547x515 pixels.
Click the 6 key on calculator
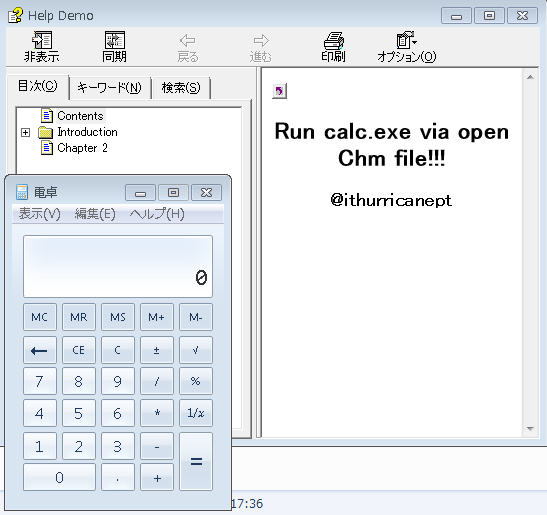[118, 413]
